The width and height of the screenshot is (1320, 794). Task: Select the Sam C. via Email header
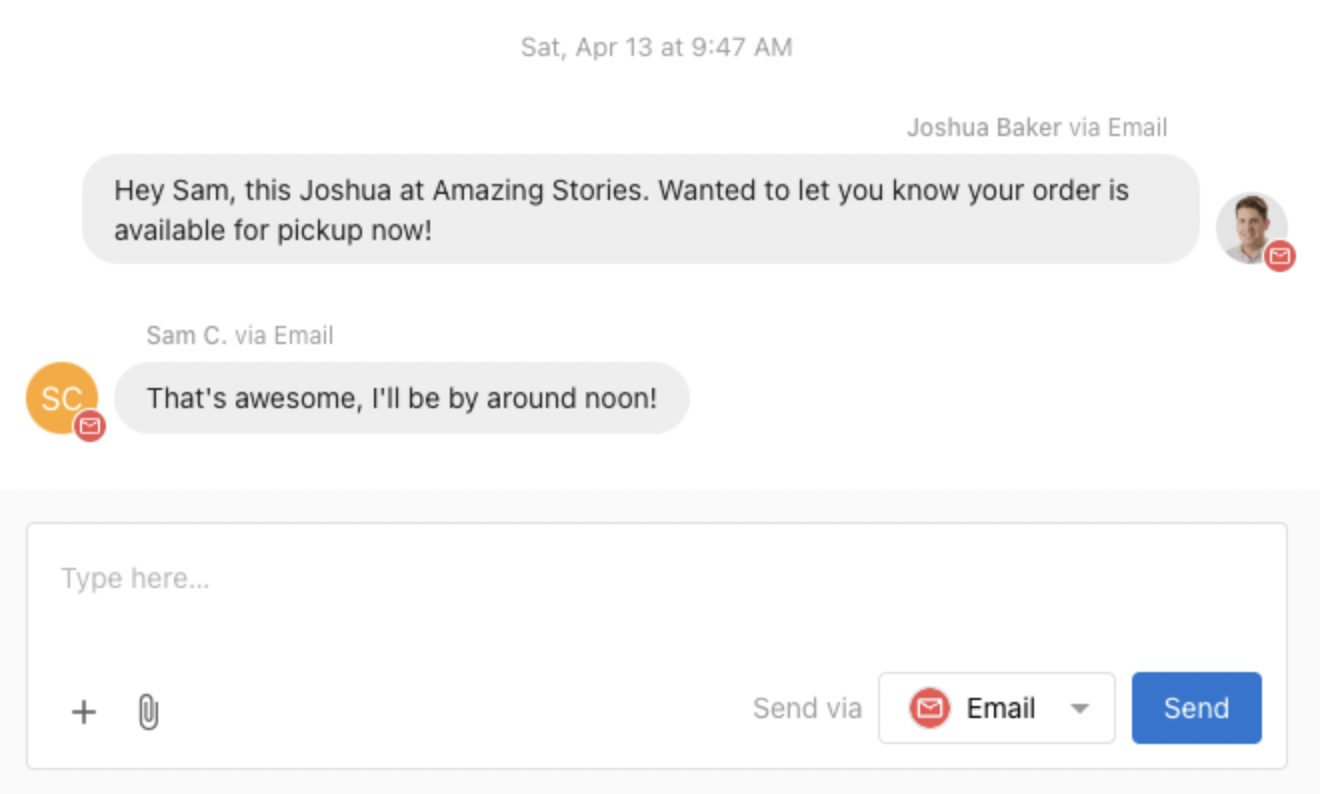[241, 335]
